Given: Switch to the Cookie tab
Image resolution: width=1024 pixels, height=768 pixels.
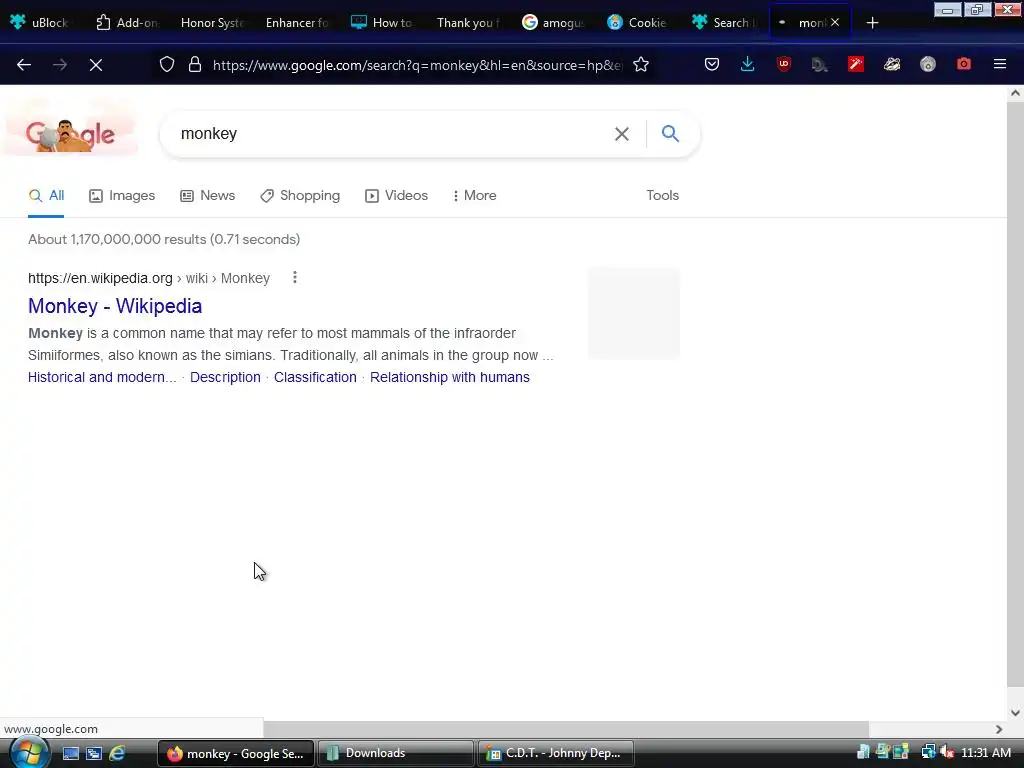Looking at the screenshot, I should pyautogui.click(x=637, y=22).
